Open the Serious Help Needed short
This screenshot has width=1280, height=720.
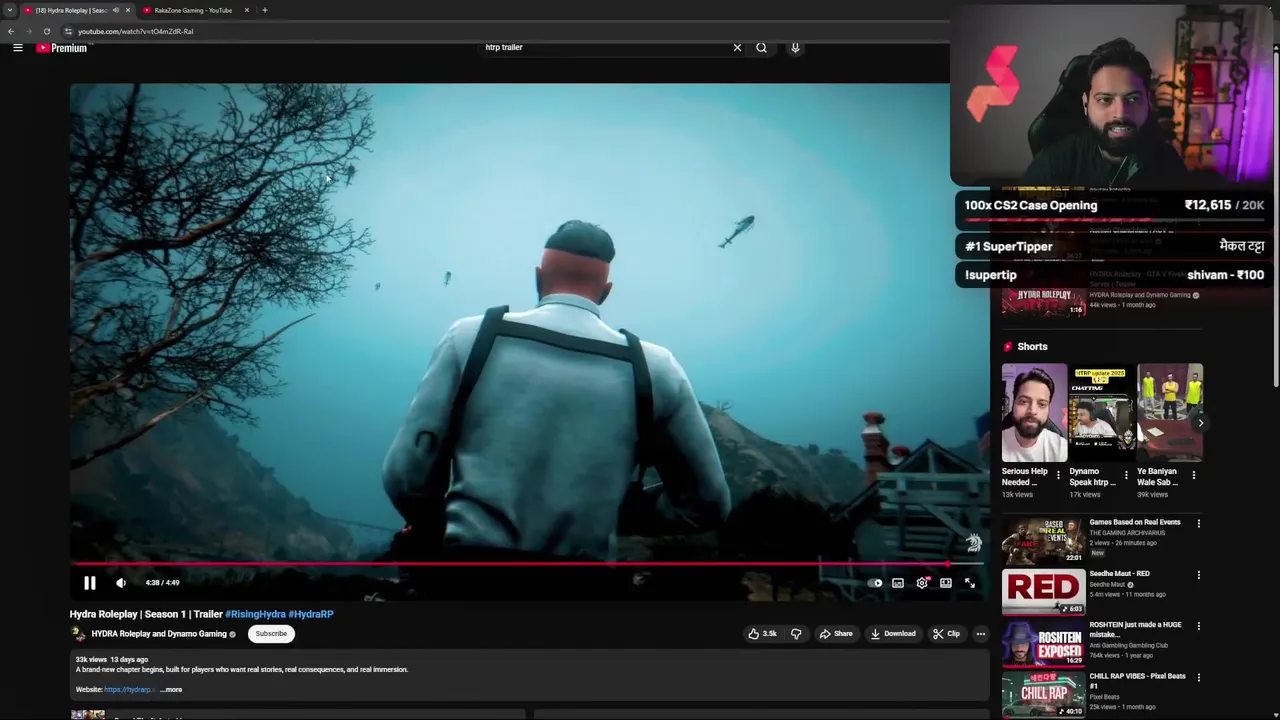1033,413
